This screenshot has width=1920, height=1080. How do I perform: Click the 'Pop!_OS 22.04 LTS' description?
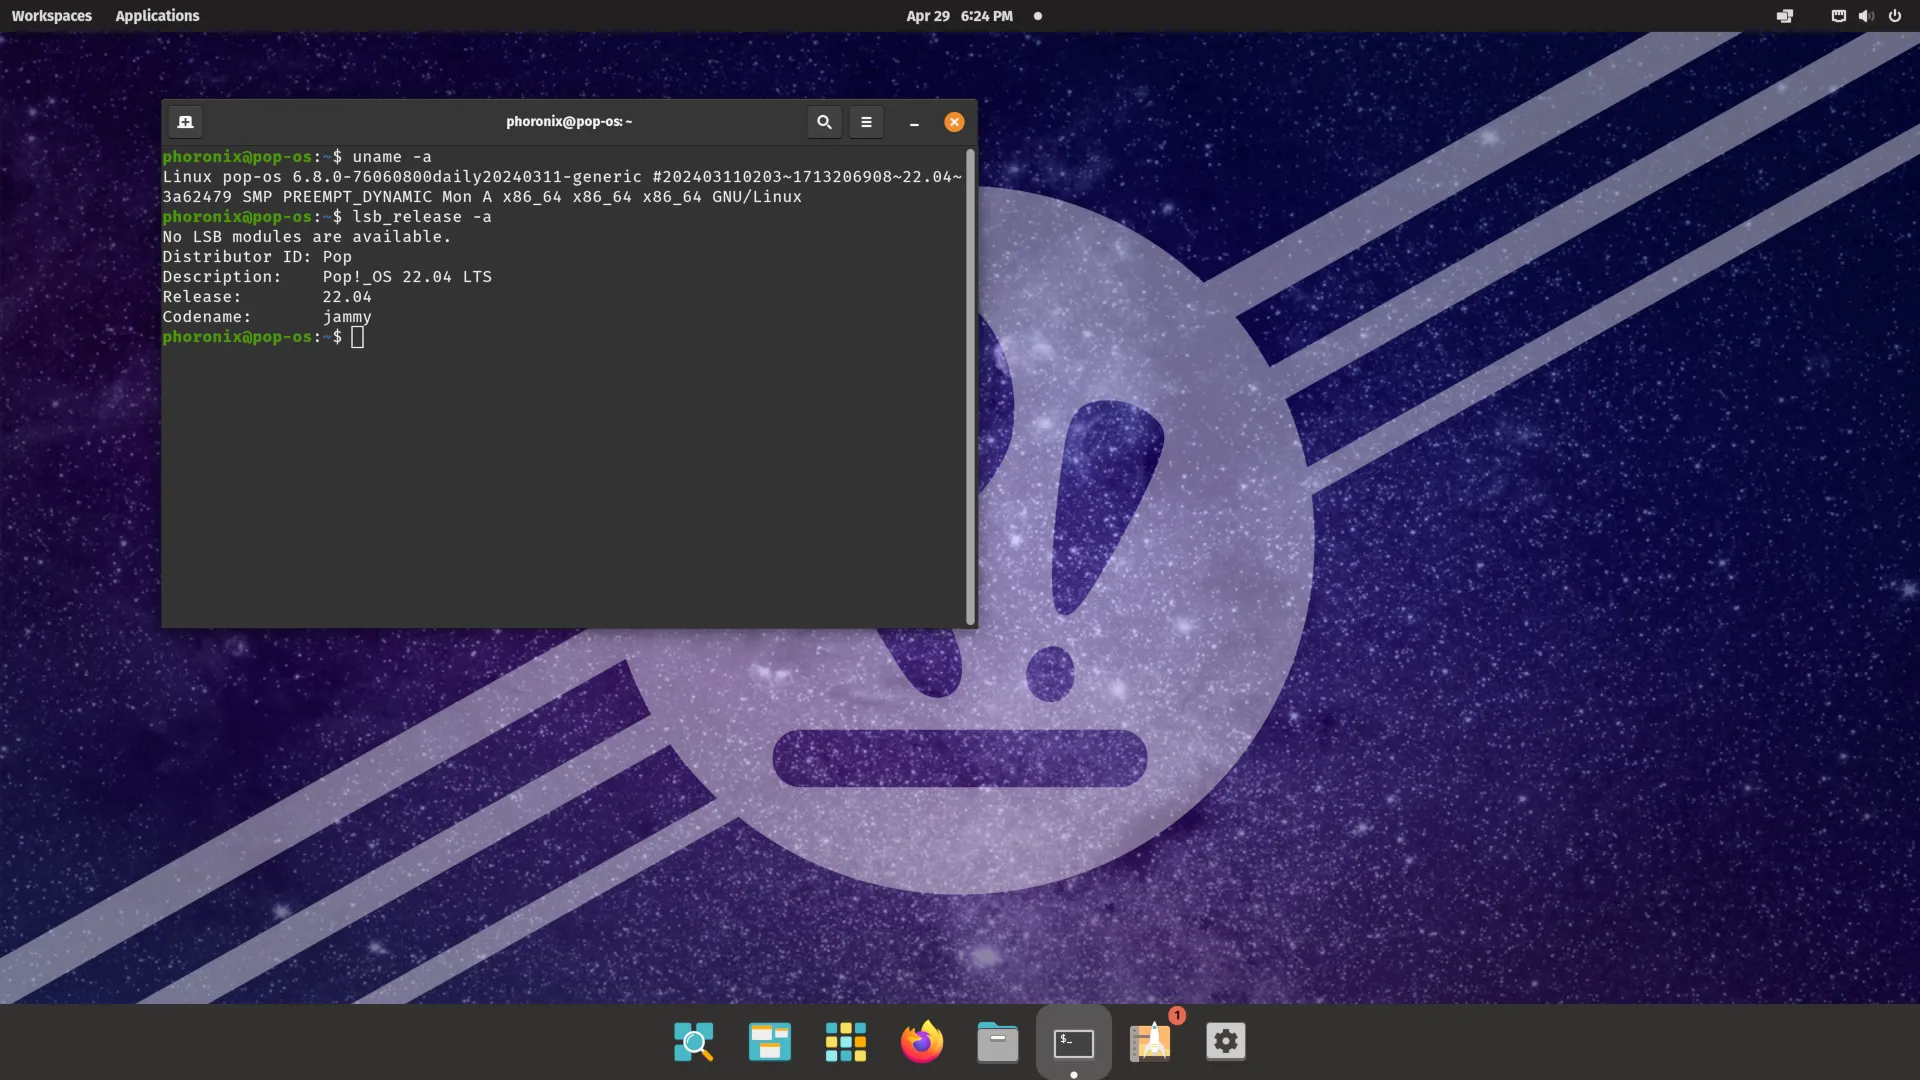[407, 277]
